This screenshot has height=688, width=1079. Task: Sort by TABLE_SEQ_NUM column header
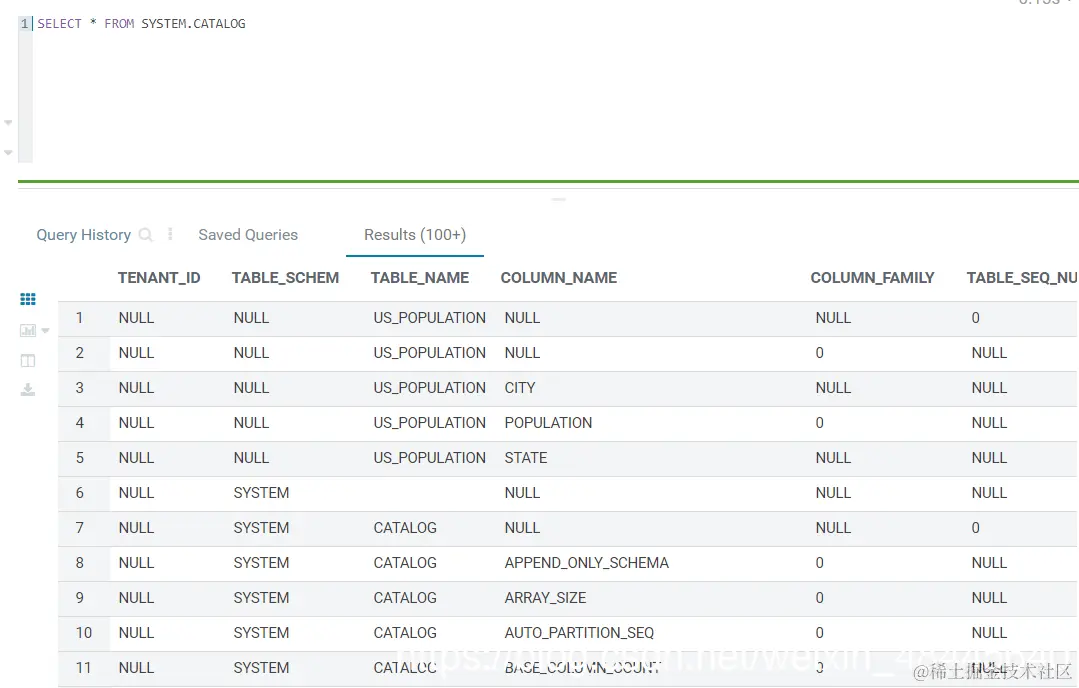1022,278
